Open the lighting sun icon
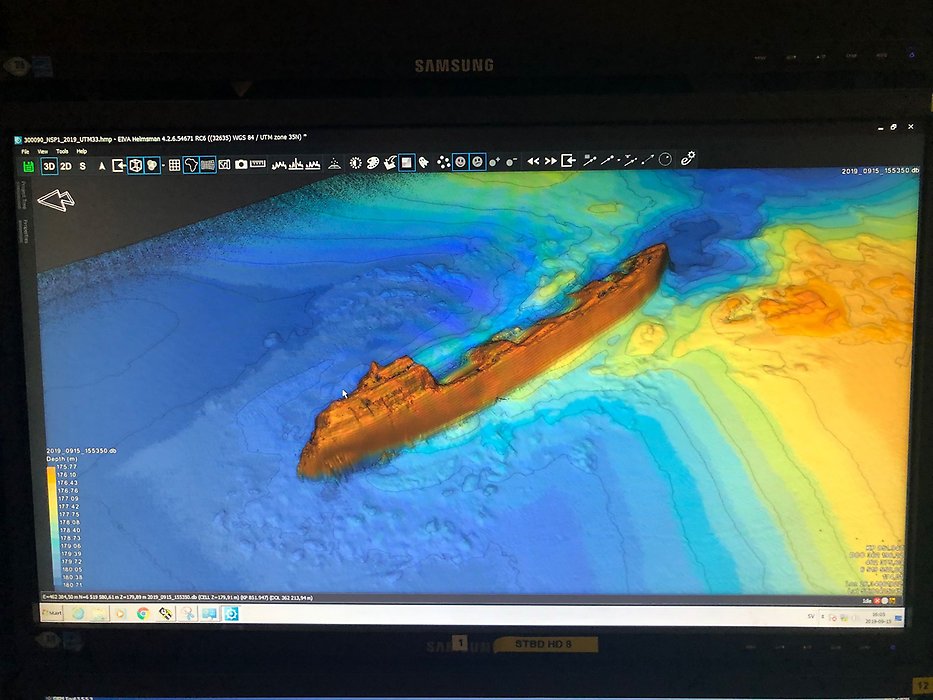Image resolution: width=933 pixels, height=700 pixels. [356, 163]
